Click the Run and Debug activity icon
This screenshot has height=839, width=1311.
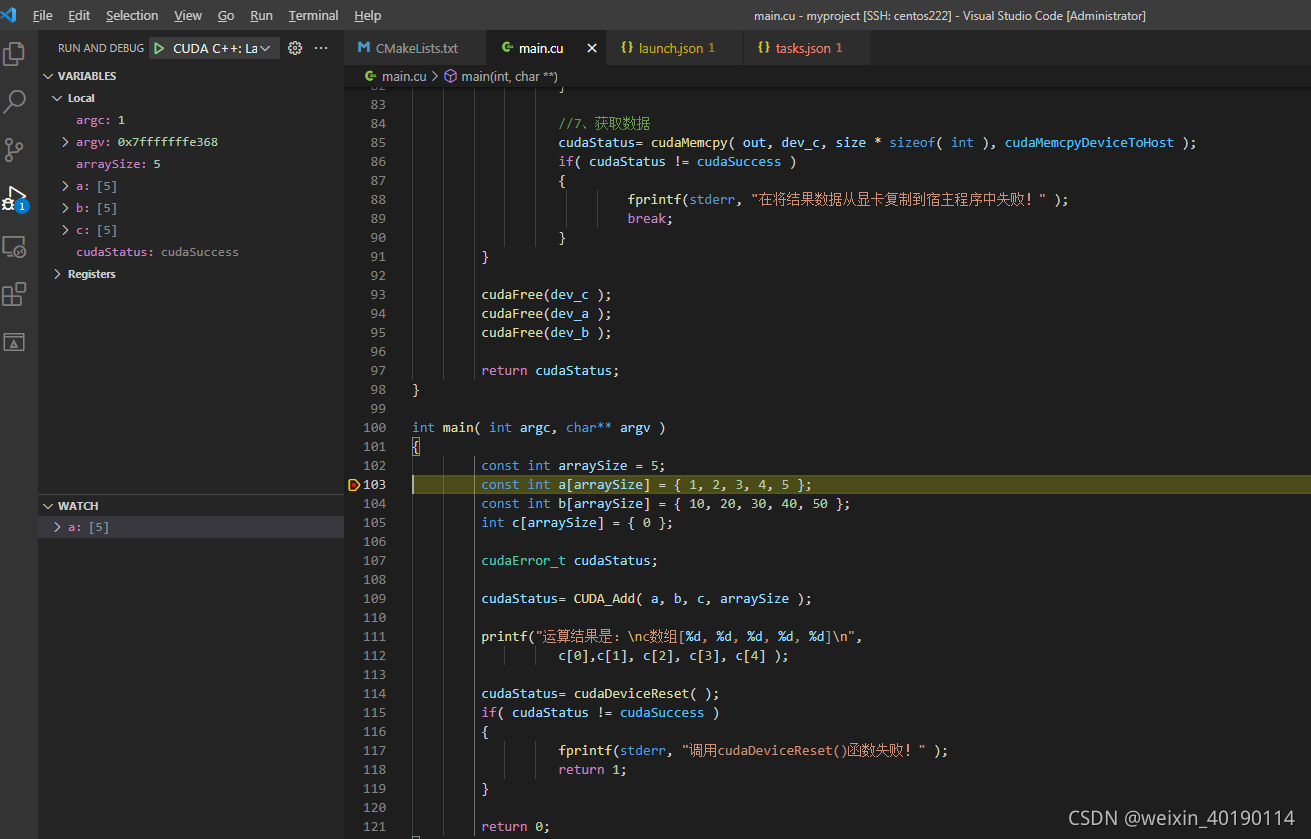[x=15, y=198]
